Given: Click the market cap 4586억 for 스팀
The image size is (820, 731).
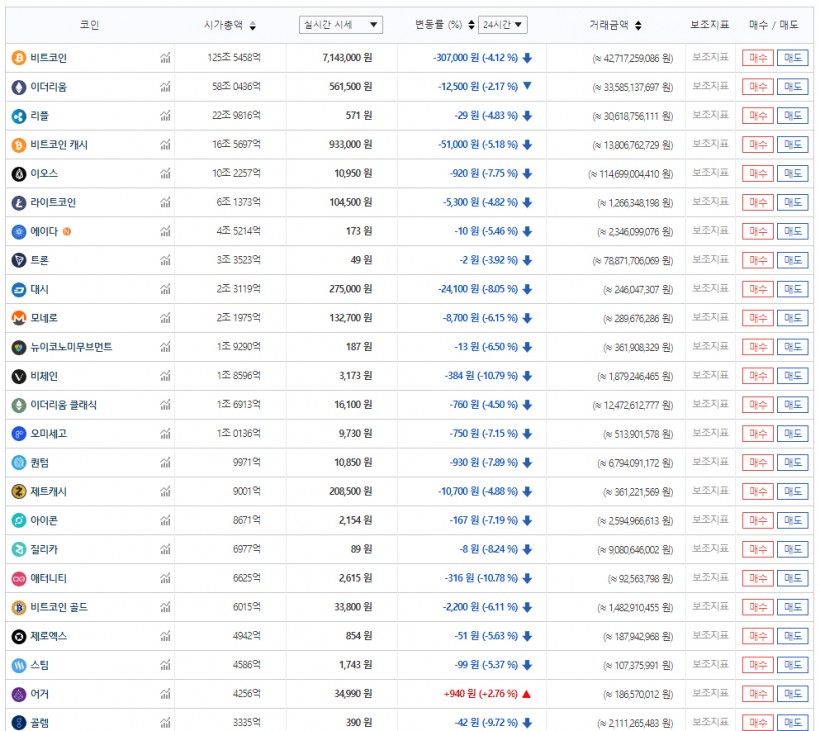Looking at the screenshot, I should pos(247,665).
